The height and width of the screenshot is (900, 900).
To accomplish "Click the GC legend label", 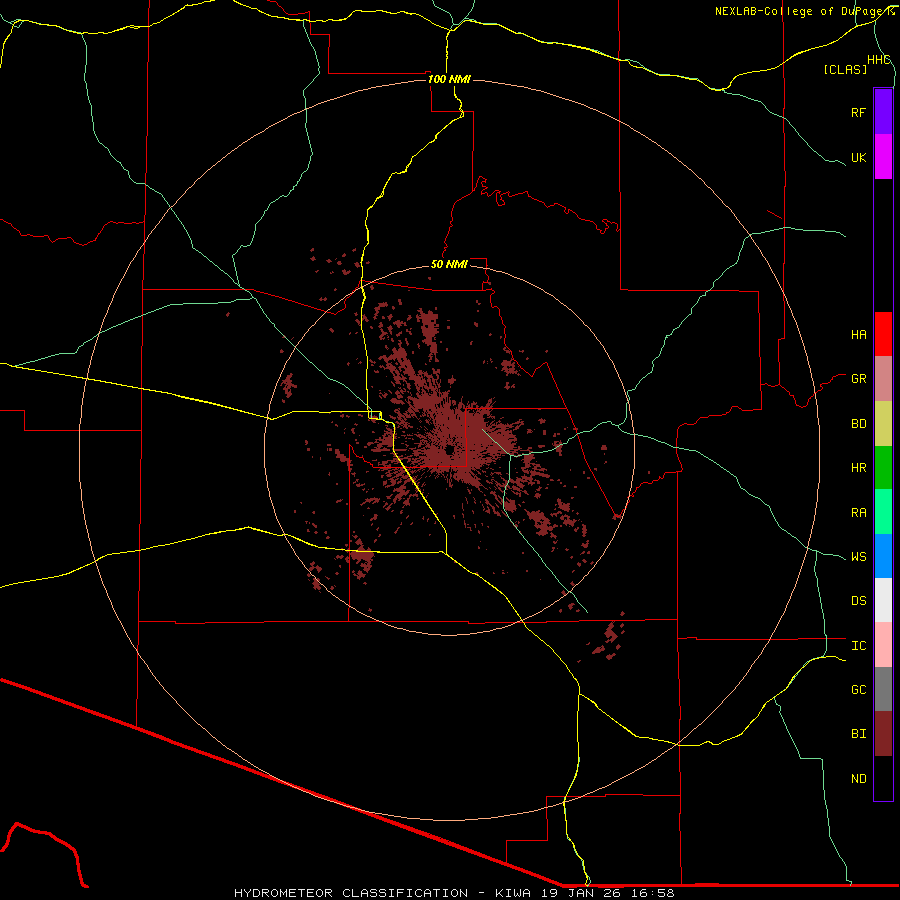I will [x=858, y=690].
